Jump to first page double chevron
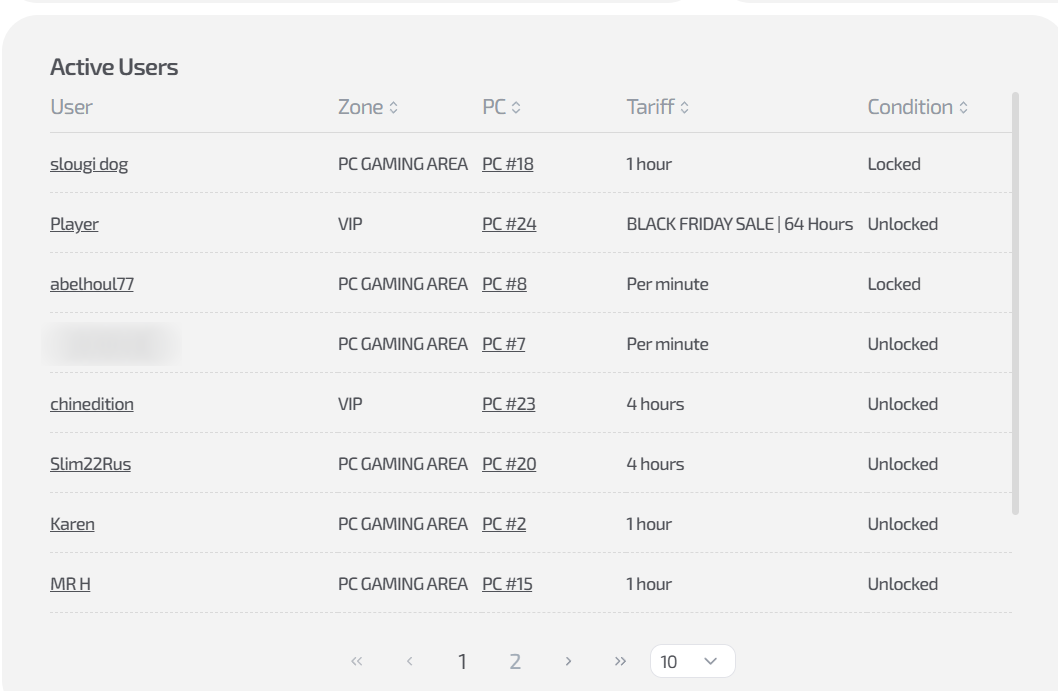The height and width of the screenshot is (691, 1058). tap(357, 661)
